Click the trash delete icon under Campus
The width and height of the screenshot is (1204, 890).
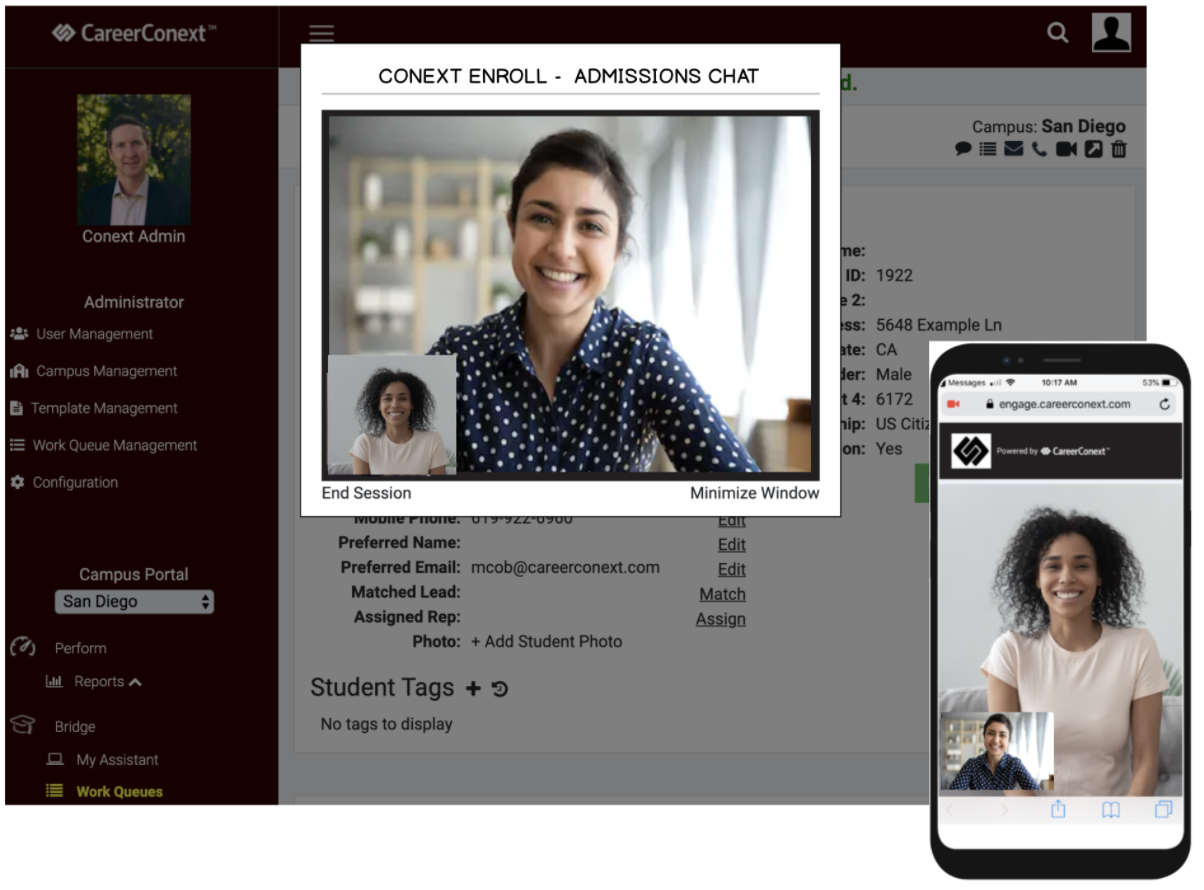click(1119, 149)
